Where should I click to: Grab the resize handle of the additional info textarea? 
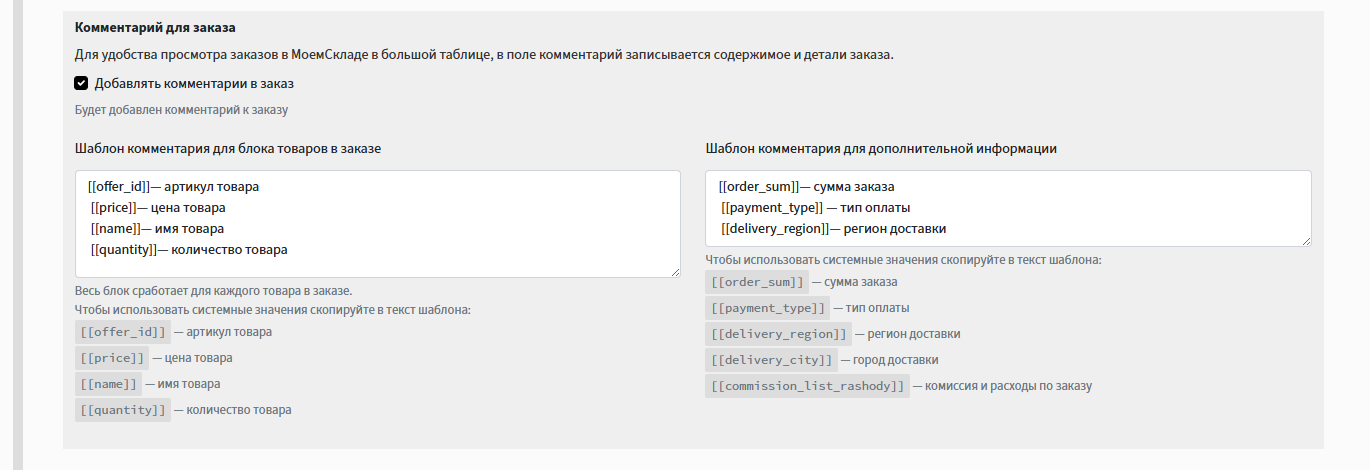click(1306, 240)
